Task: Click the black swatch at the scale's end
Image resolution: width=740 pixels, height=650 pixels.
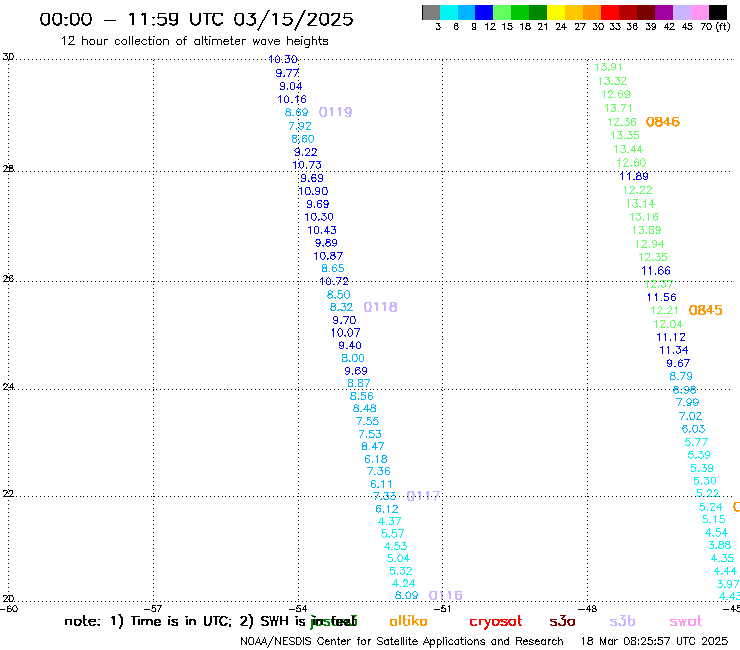Action: [x=718, y=12]
